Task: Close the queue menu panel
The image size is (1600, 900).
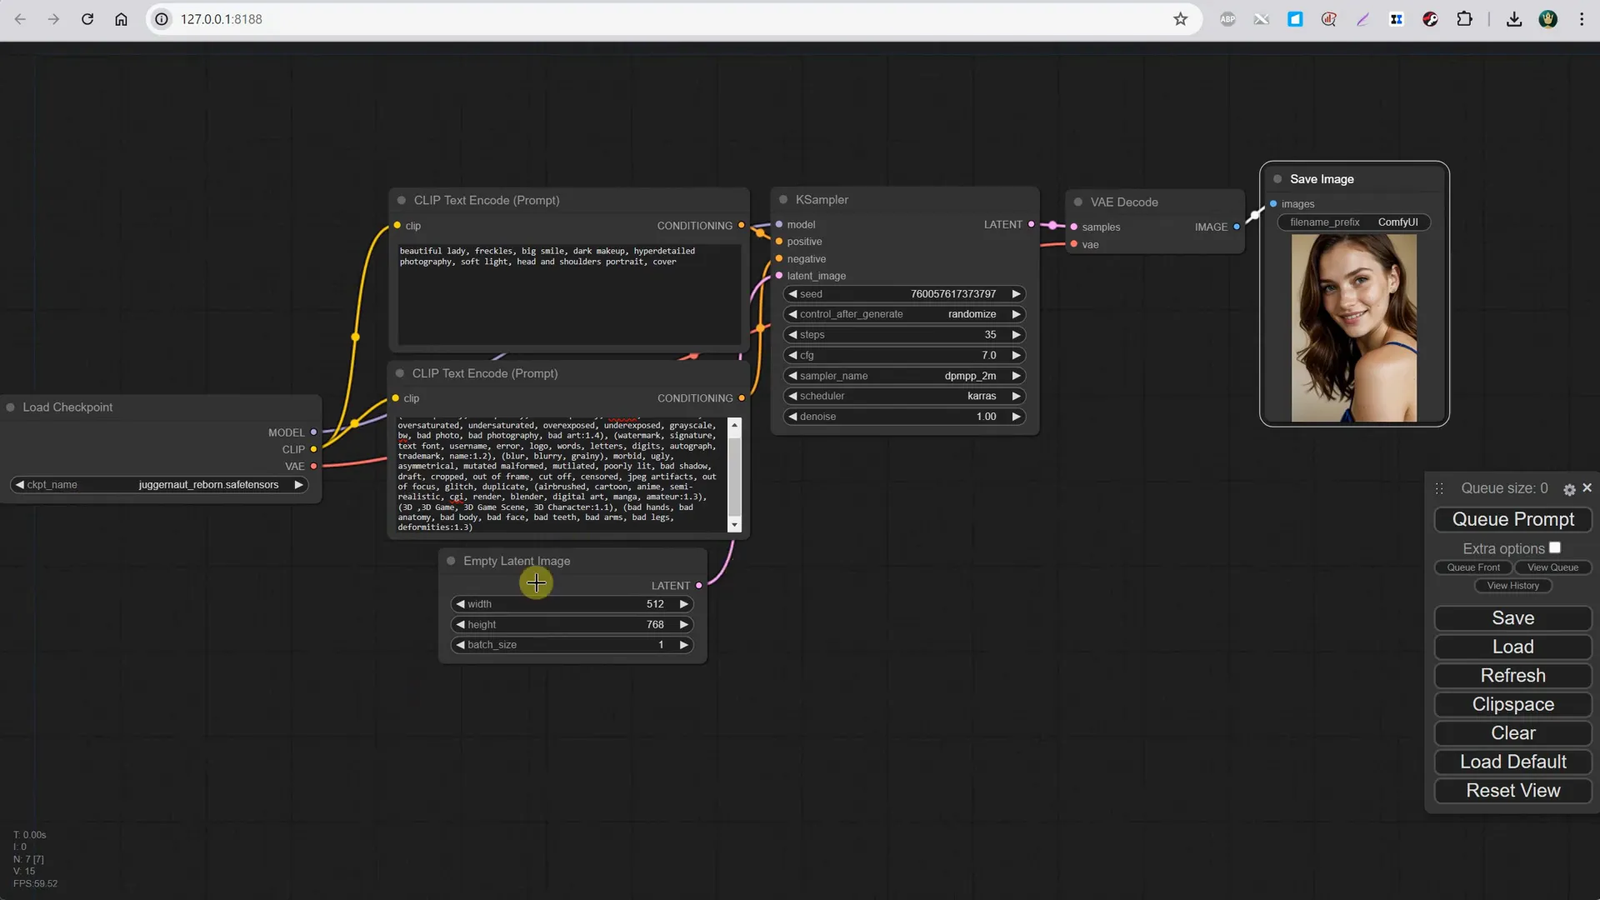Action: (x=1587, y=488)
